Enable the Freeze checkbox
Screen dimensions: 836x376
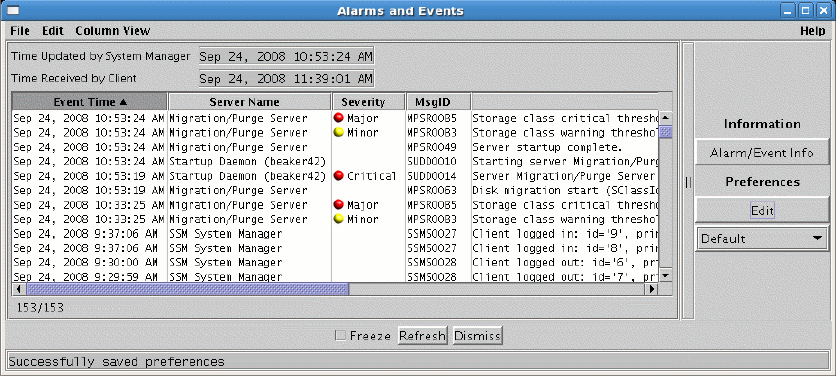pos(340,335)
